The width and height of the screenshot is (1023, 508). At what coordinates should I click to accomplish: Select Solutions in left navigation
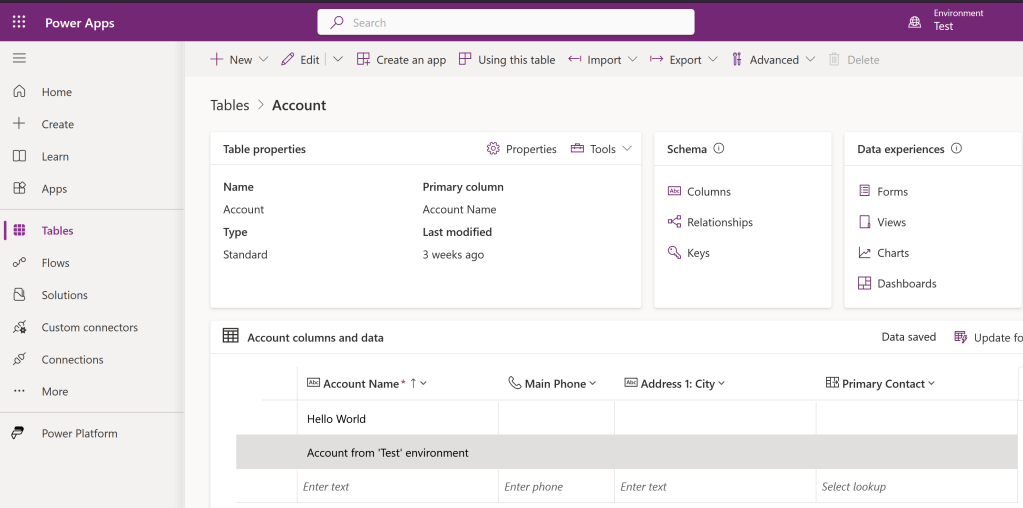pyautogui.click(x=64, y=295)
